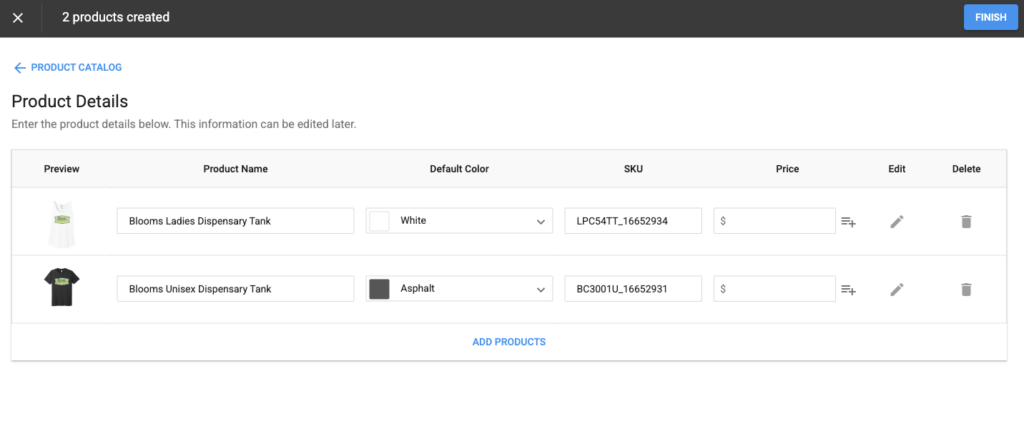Screen dimensions: 1024x439
Task: Open the black t-shirt preview thumbnail
Action: point(61,287)
